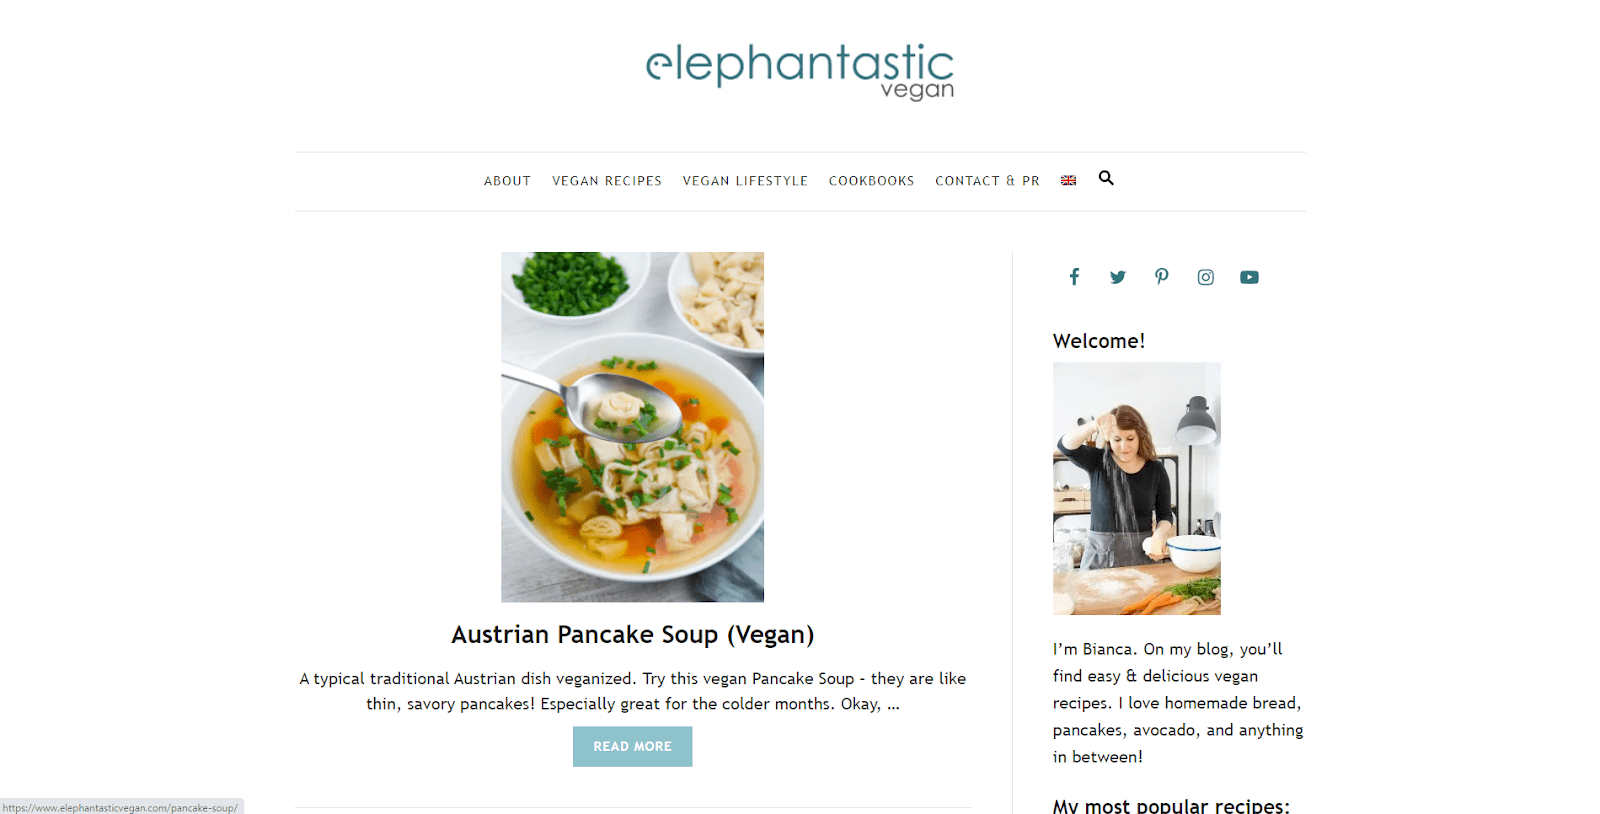Click Bianca's welcome portrait photo

pos(1136,488)
